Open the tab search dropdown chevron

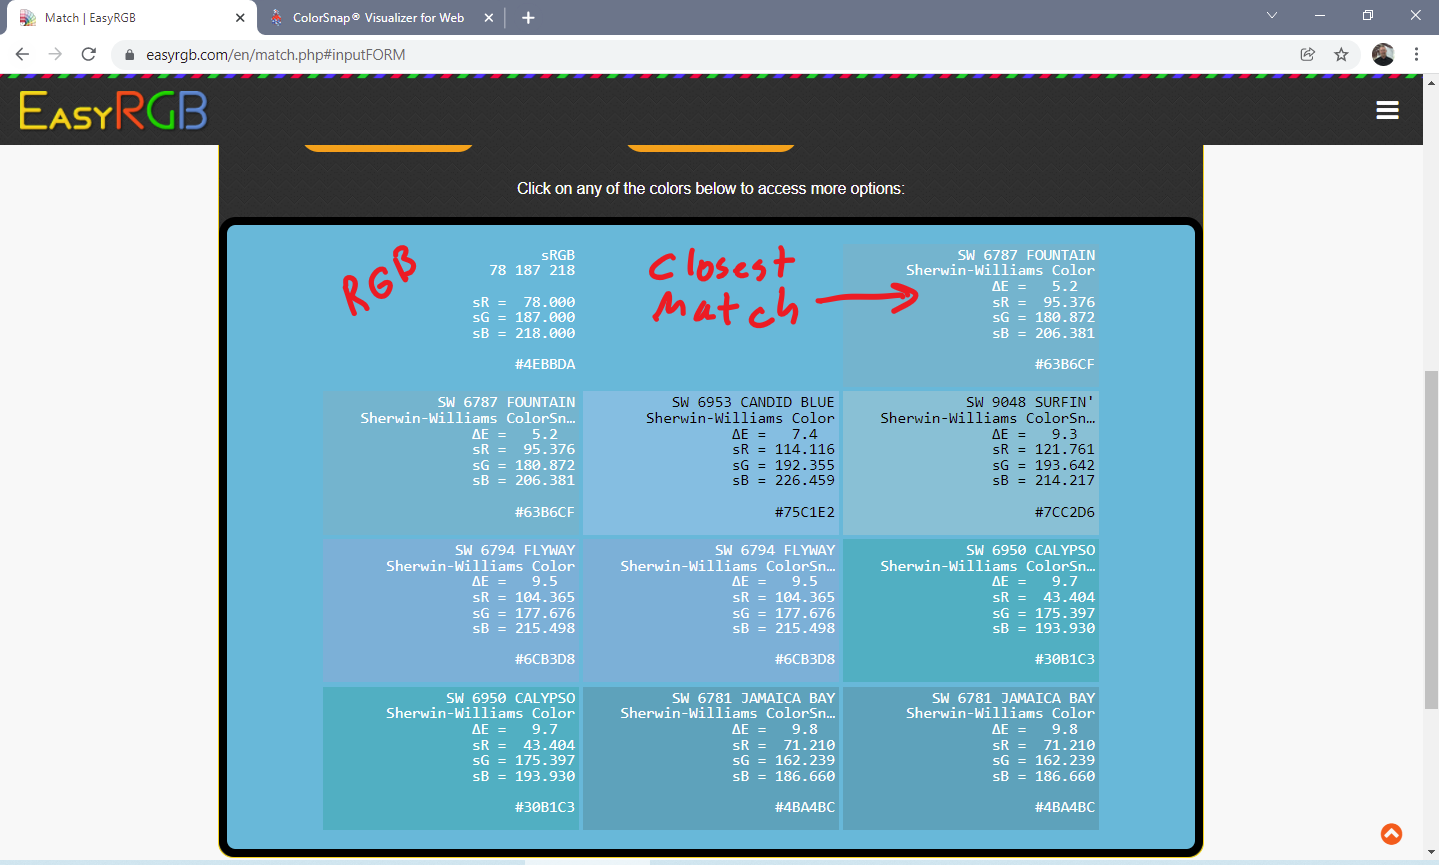1272,15
